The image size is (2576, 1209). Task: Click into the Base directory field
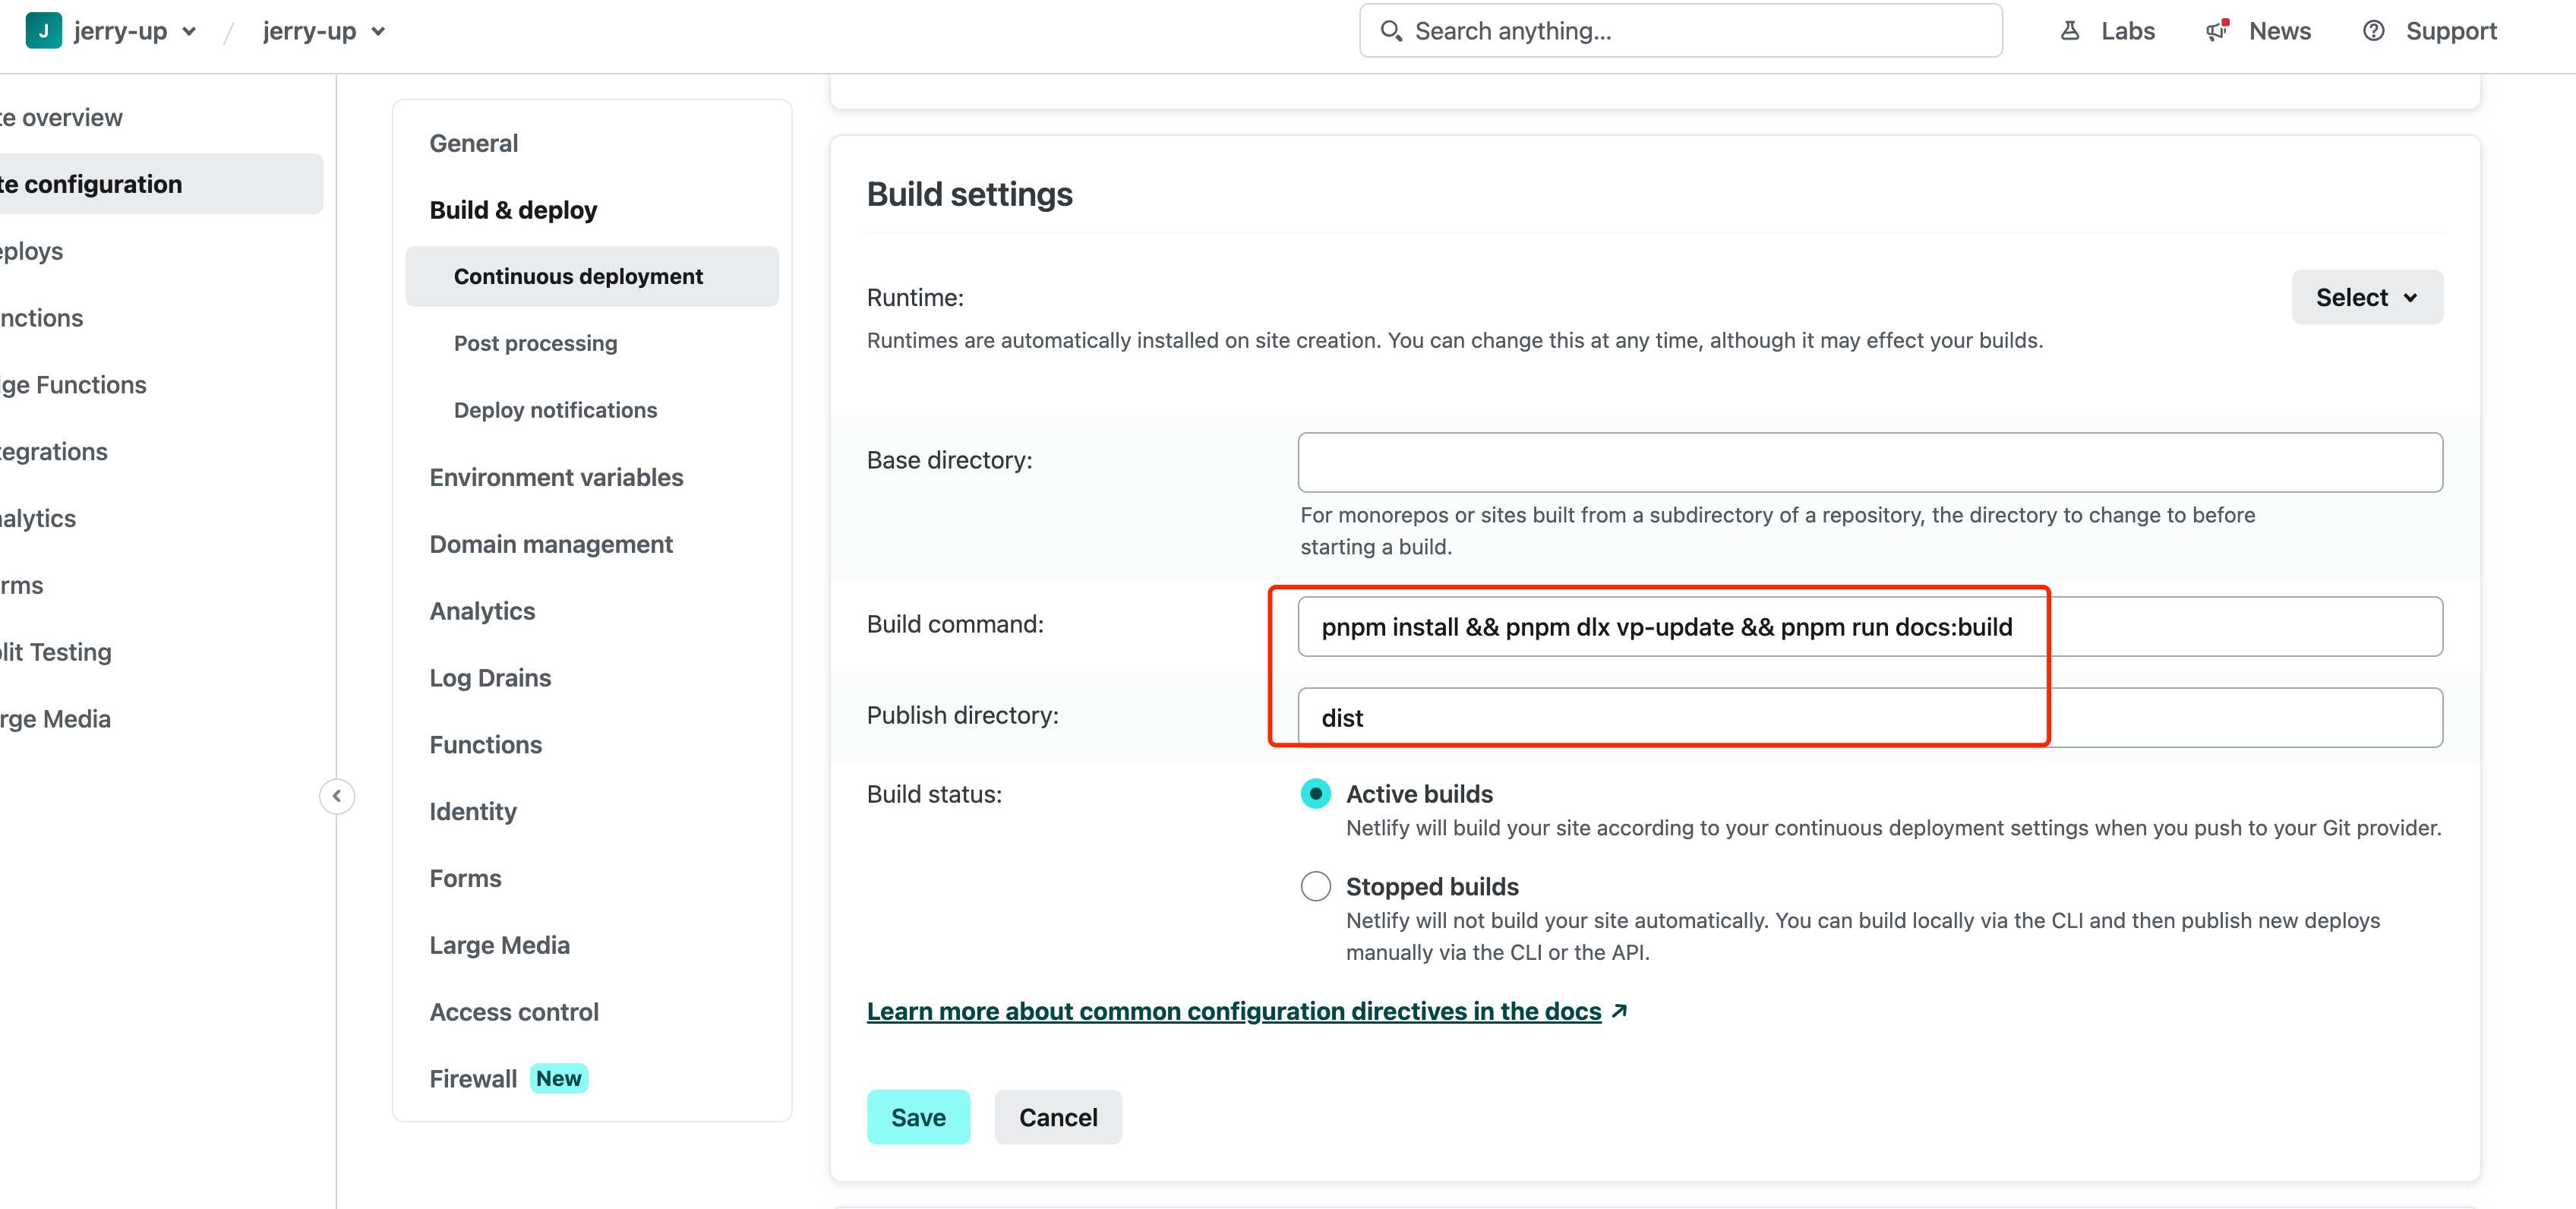[x=1869, y=462]
